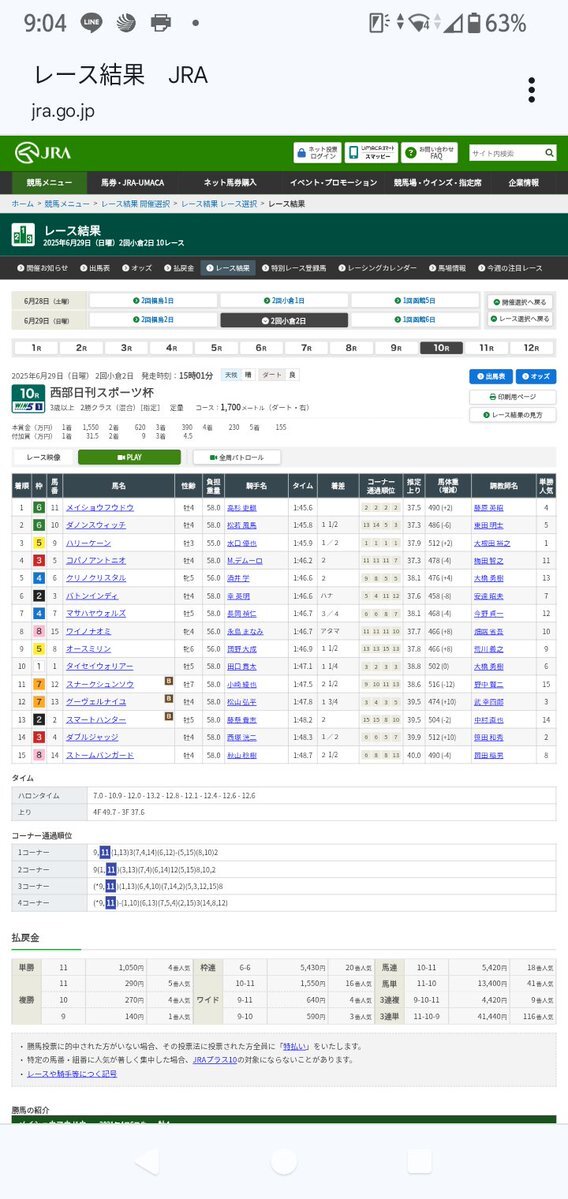568x1199 pixels.
Task: Open 特別レース登録馬 in subnav
Action: click(294, 268)
